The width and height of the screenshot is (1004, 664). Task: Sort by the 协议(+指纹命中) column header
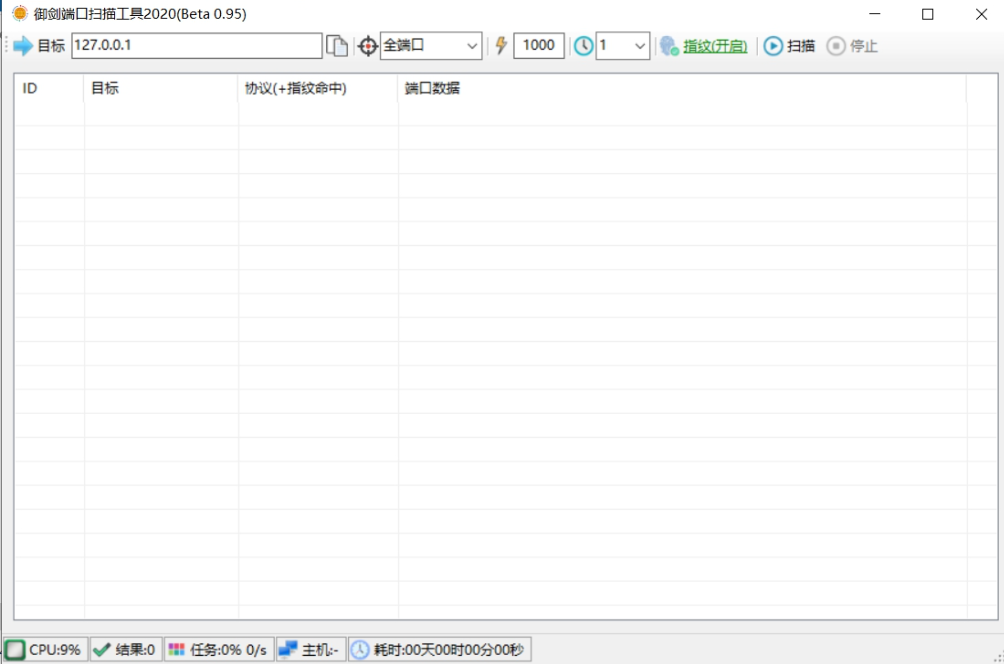pyautogui.click(x=317, y=88)
